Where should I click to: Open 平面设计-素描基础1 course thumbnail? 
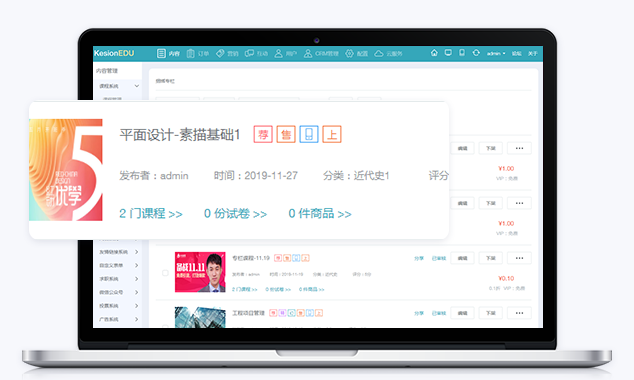(66, 170)
